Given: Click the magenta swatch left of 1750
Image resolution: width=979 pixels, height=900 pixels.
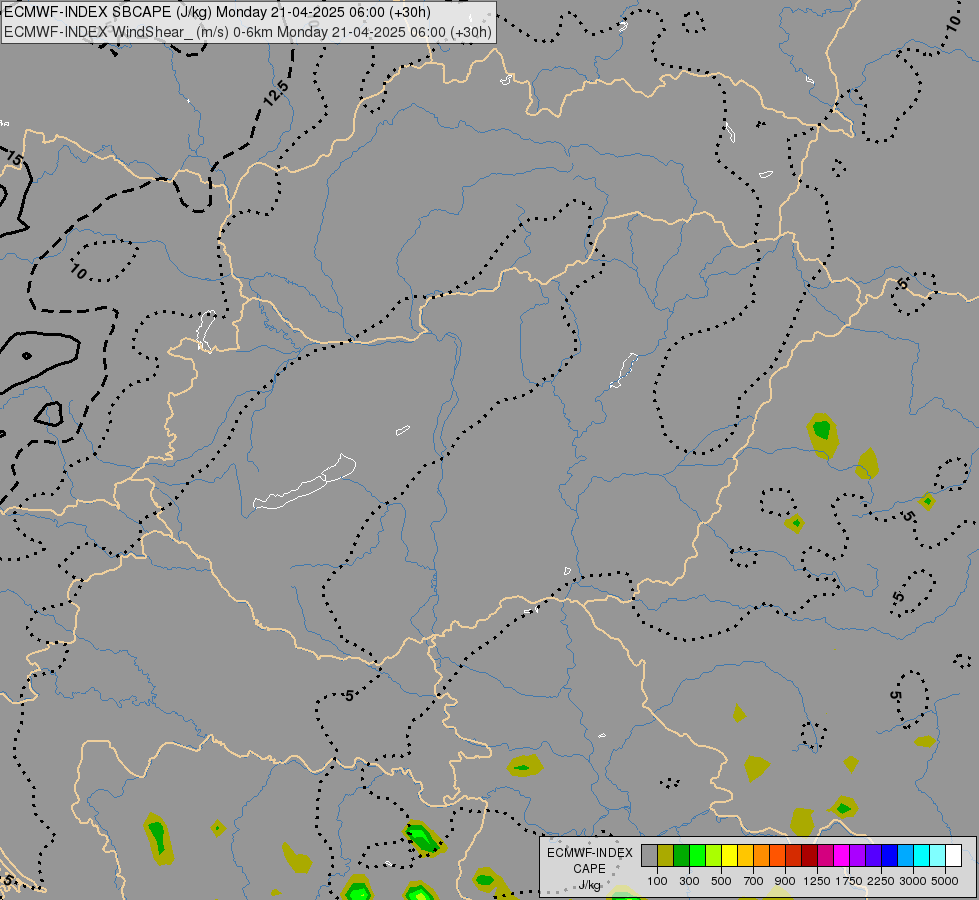Looking at the screenshot, I should pos(841,856).
